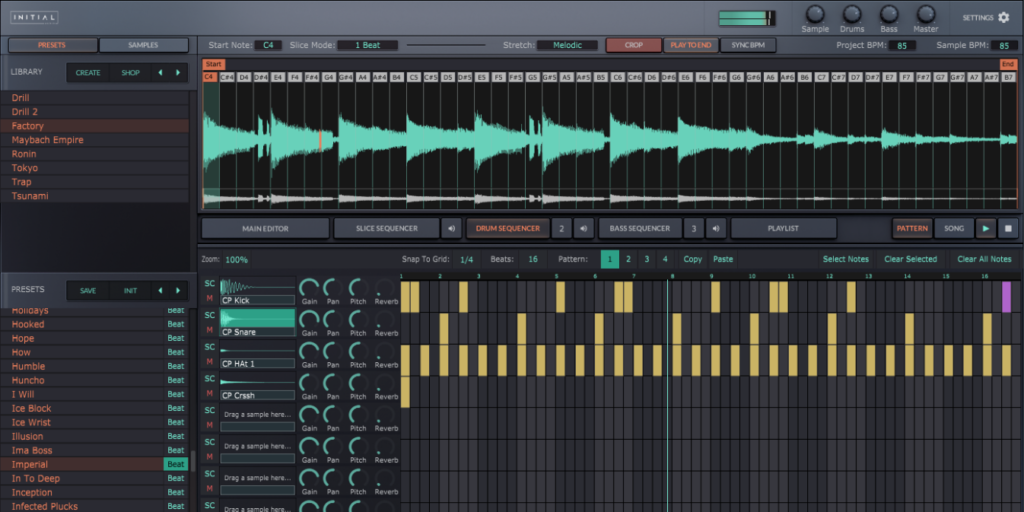Adjust the Master volume knob
Viewport: 1024px width, 512px height.
(x=925, y=14)
